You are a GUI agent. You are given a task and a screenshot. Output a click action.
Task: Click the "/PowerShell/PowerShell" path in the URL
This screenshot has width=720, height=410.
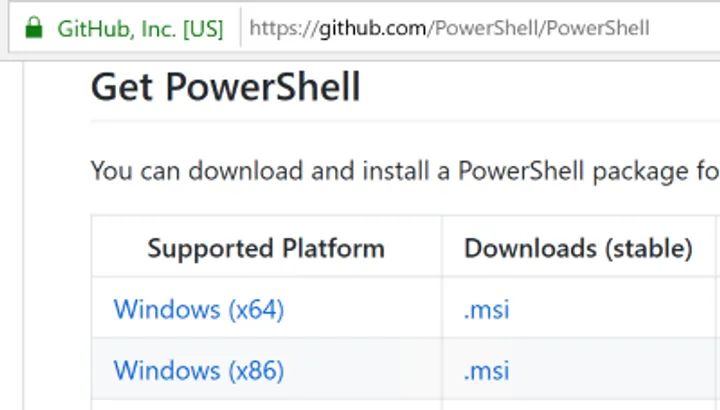[x=539, y=27]
